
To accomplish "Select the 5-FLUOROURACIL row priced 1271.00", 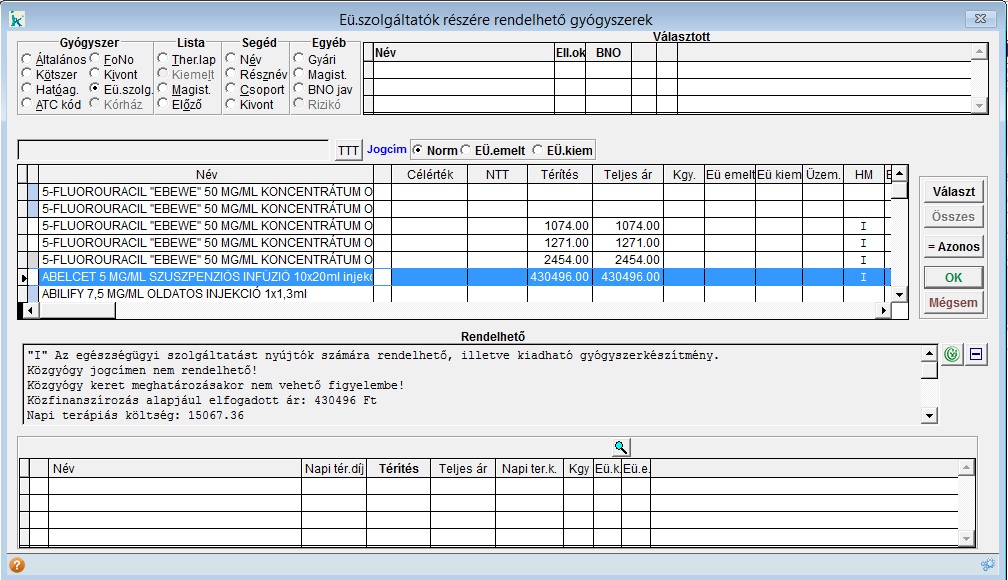I will coord(454,242).
